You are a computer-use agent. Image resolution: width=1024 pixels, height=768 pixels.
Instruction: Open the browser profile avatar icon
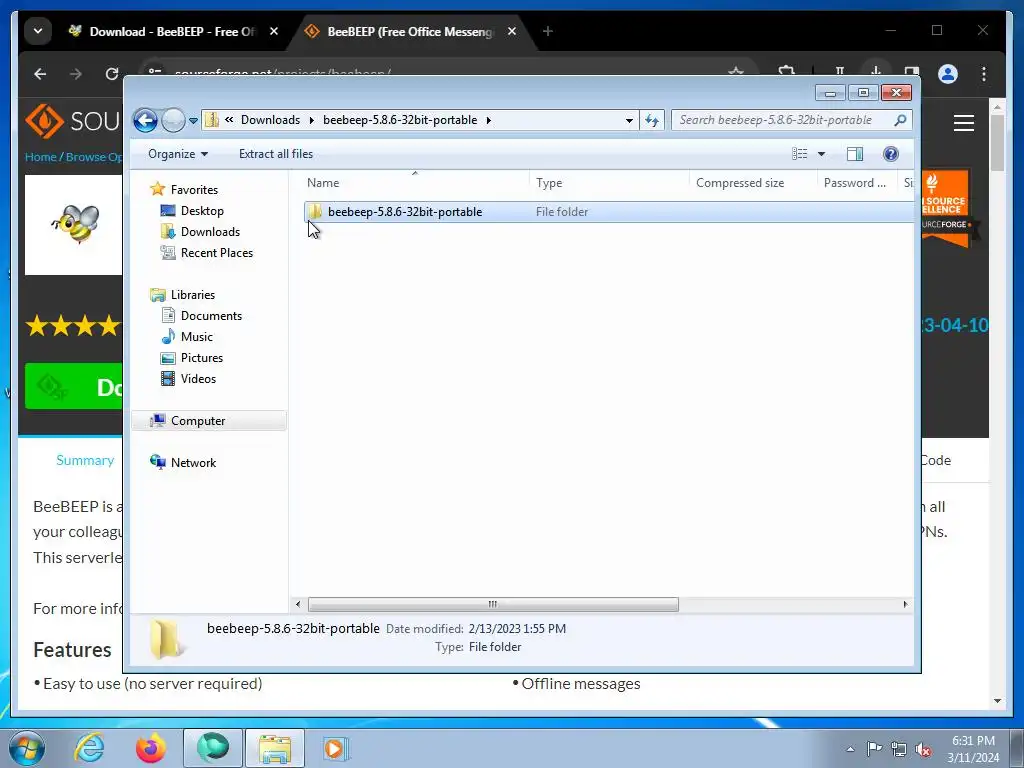click(948, 74)
